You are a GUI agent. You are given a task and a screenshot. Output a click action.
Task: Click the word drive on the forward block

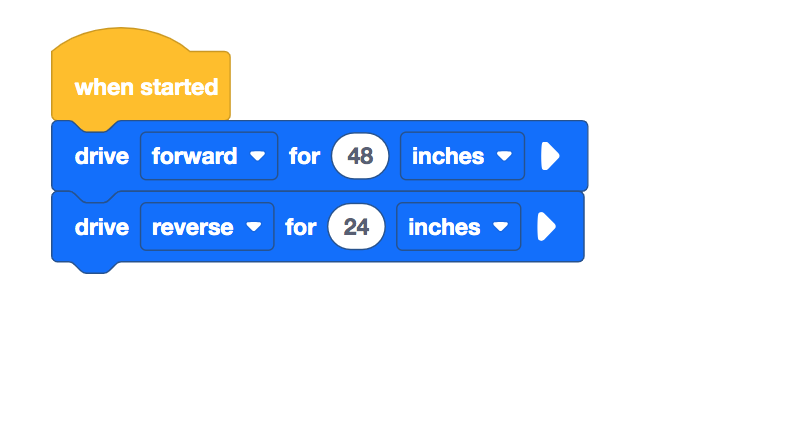[x=101, y=156]
